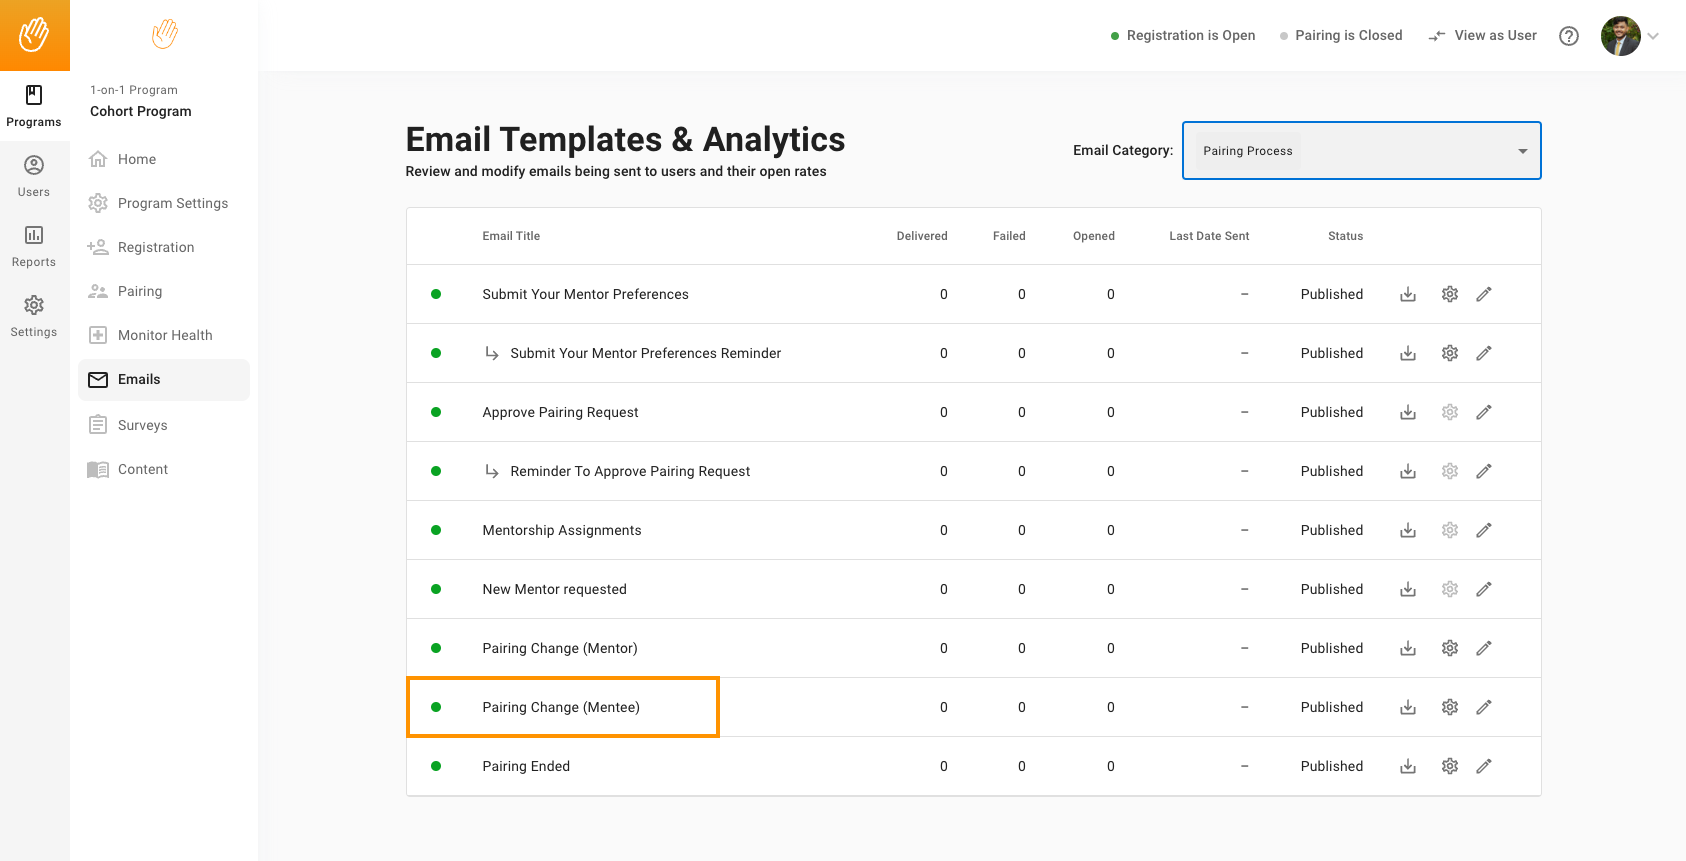Open the Surveys sidebar item
1686x861 pixels.
pos(142,425)
